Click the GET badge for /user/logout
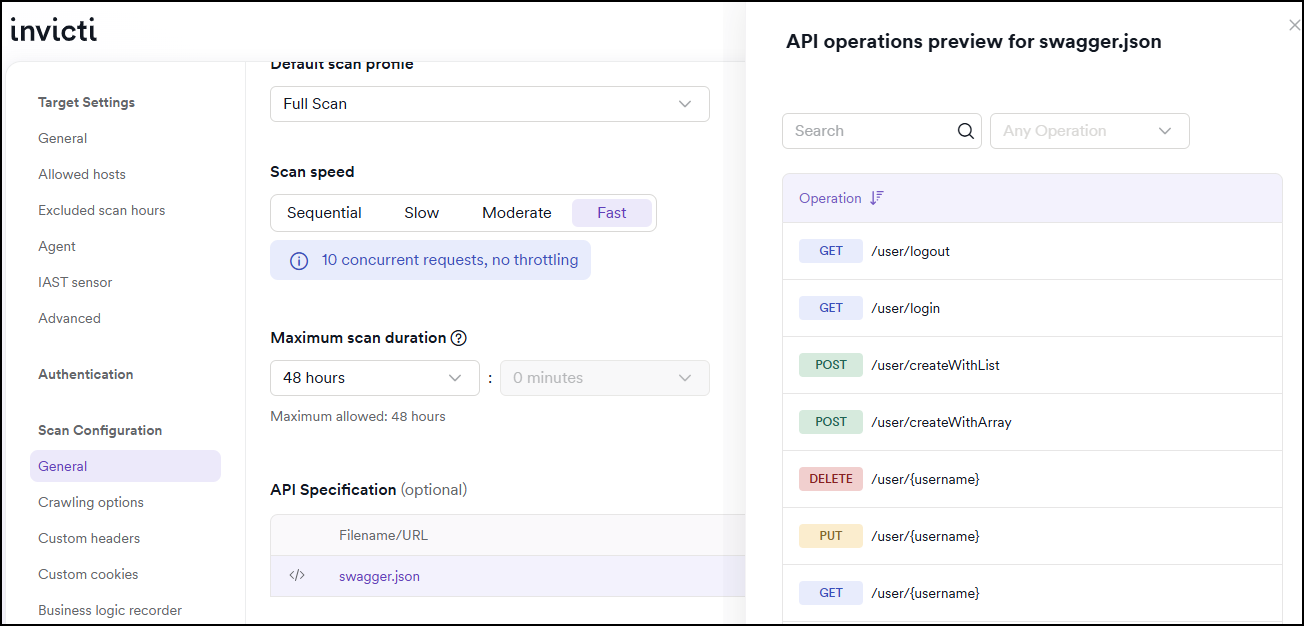 [x=830, y=250]
